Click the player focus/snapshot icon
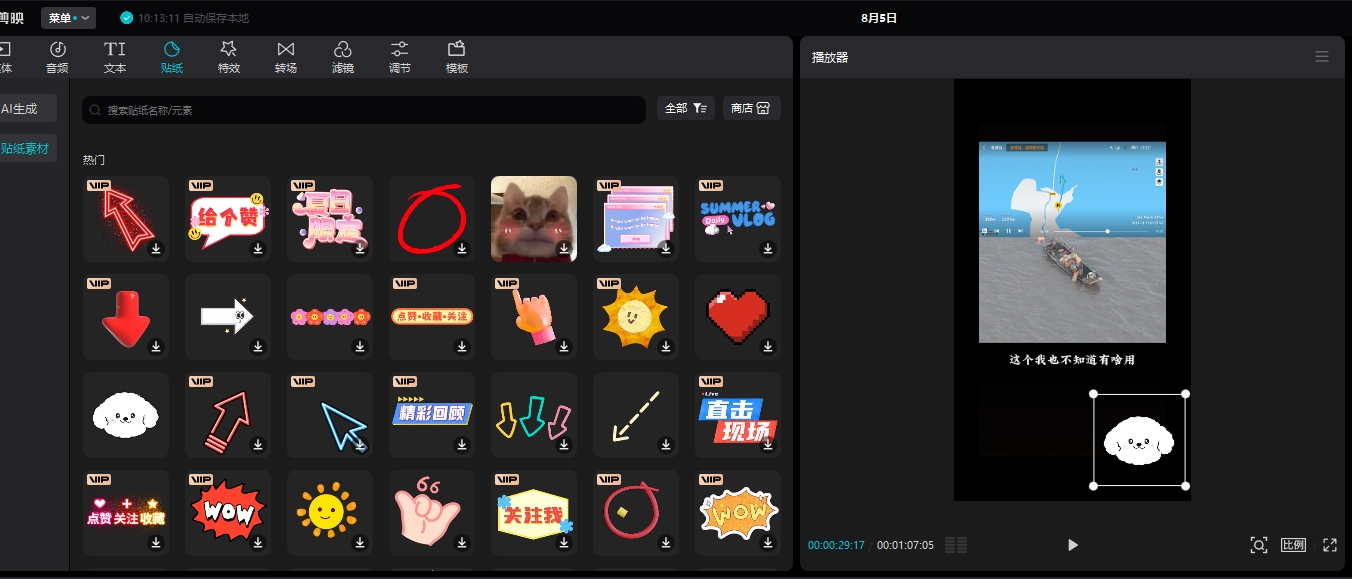Screen dimensions: 1352x579 (1258, 545)
